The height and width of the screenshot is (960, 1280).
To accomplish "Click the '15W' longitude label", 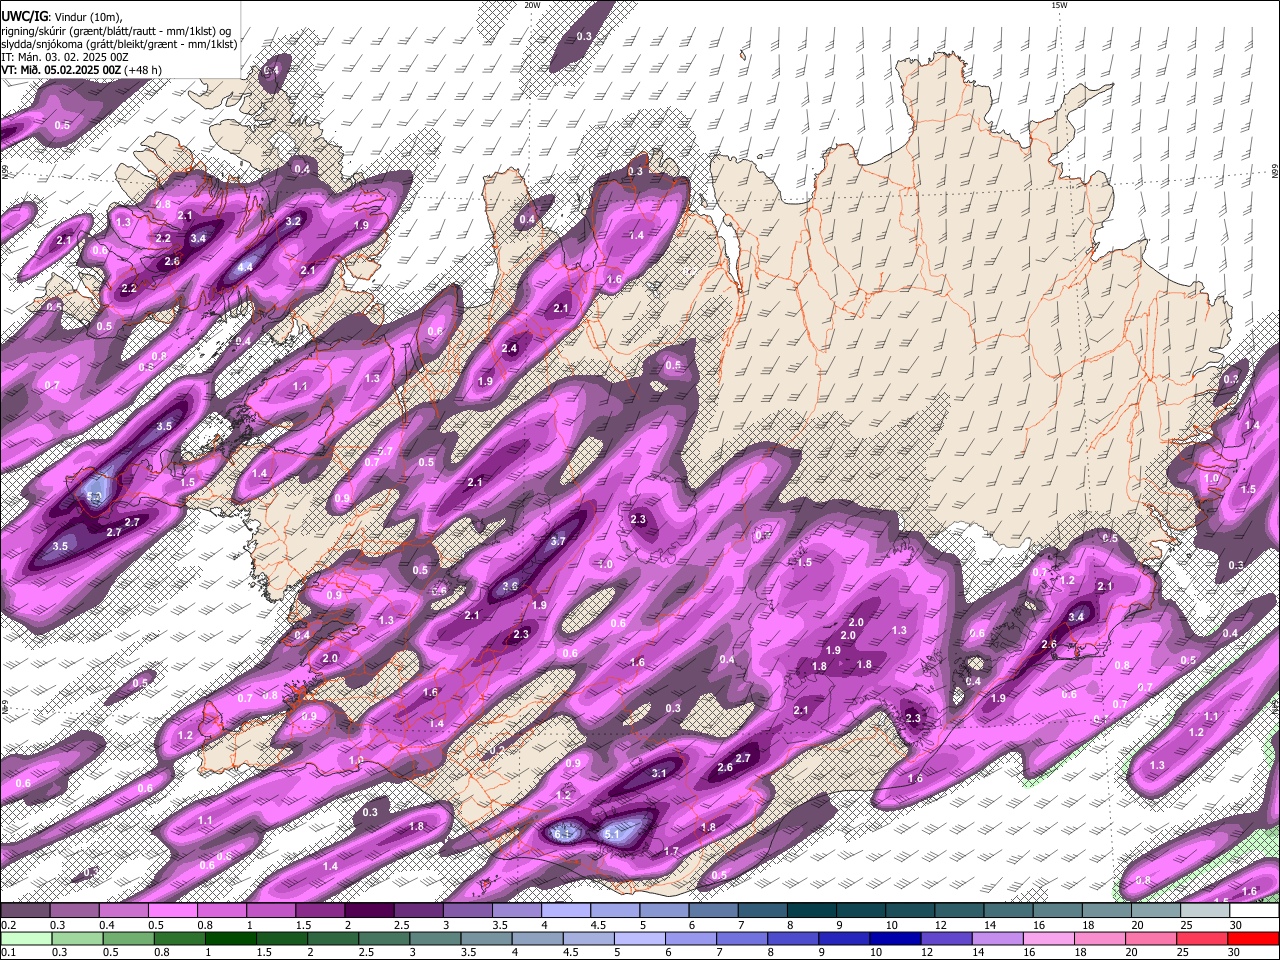I will (x=1059, y=5).
